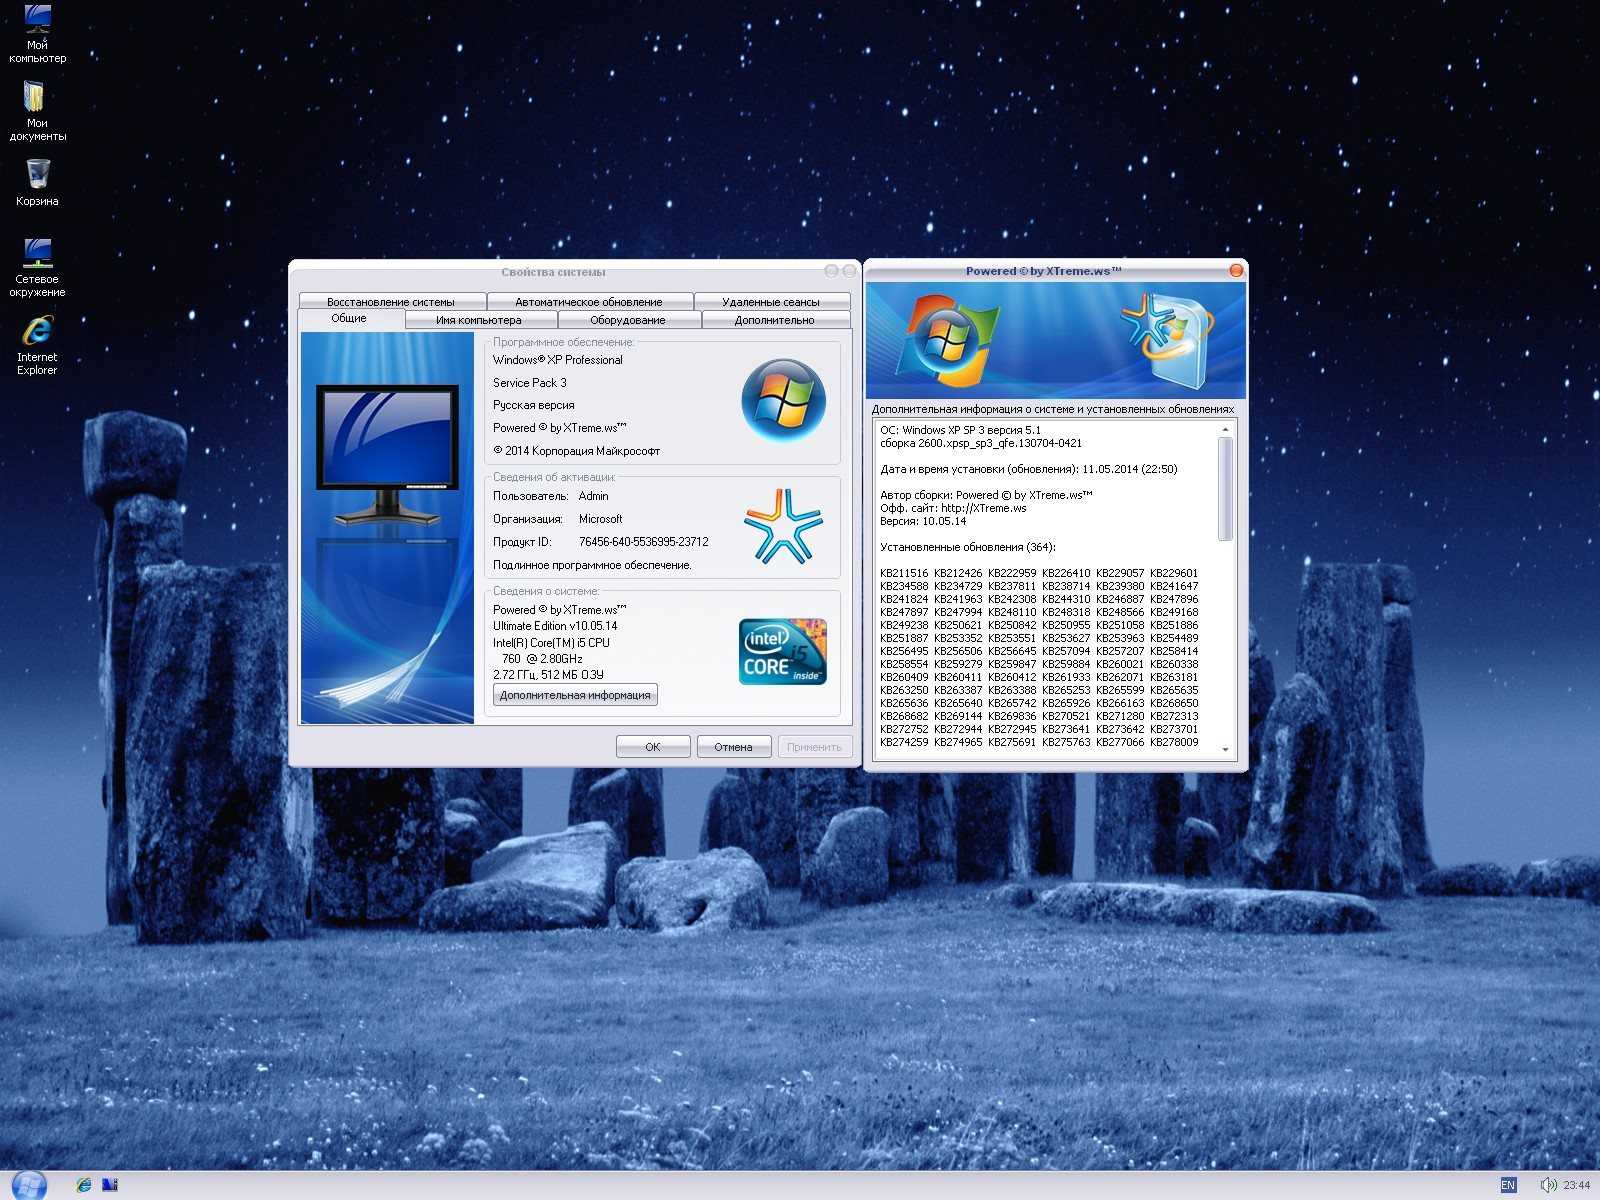The height and width of the screenshot is (1200, 1600).
Task: Click the XTreme star logo in activation section
Action: [783, 525]
